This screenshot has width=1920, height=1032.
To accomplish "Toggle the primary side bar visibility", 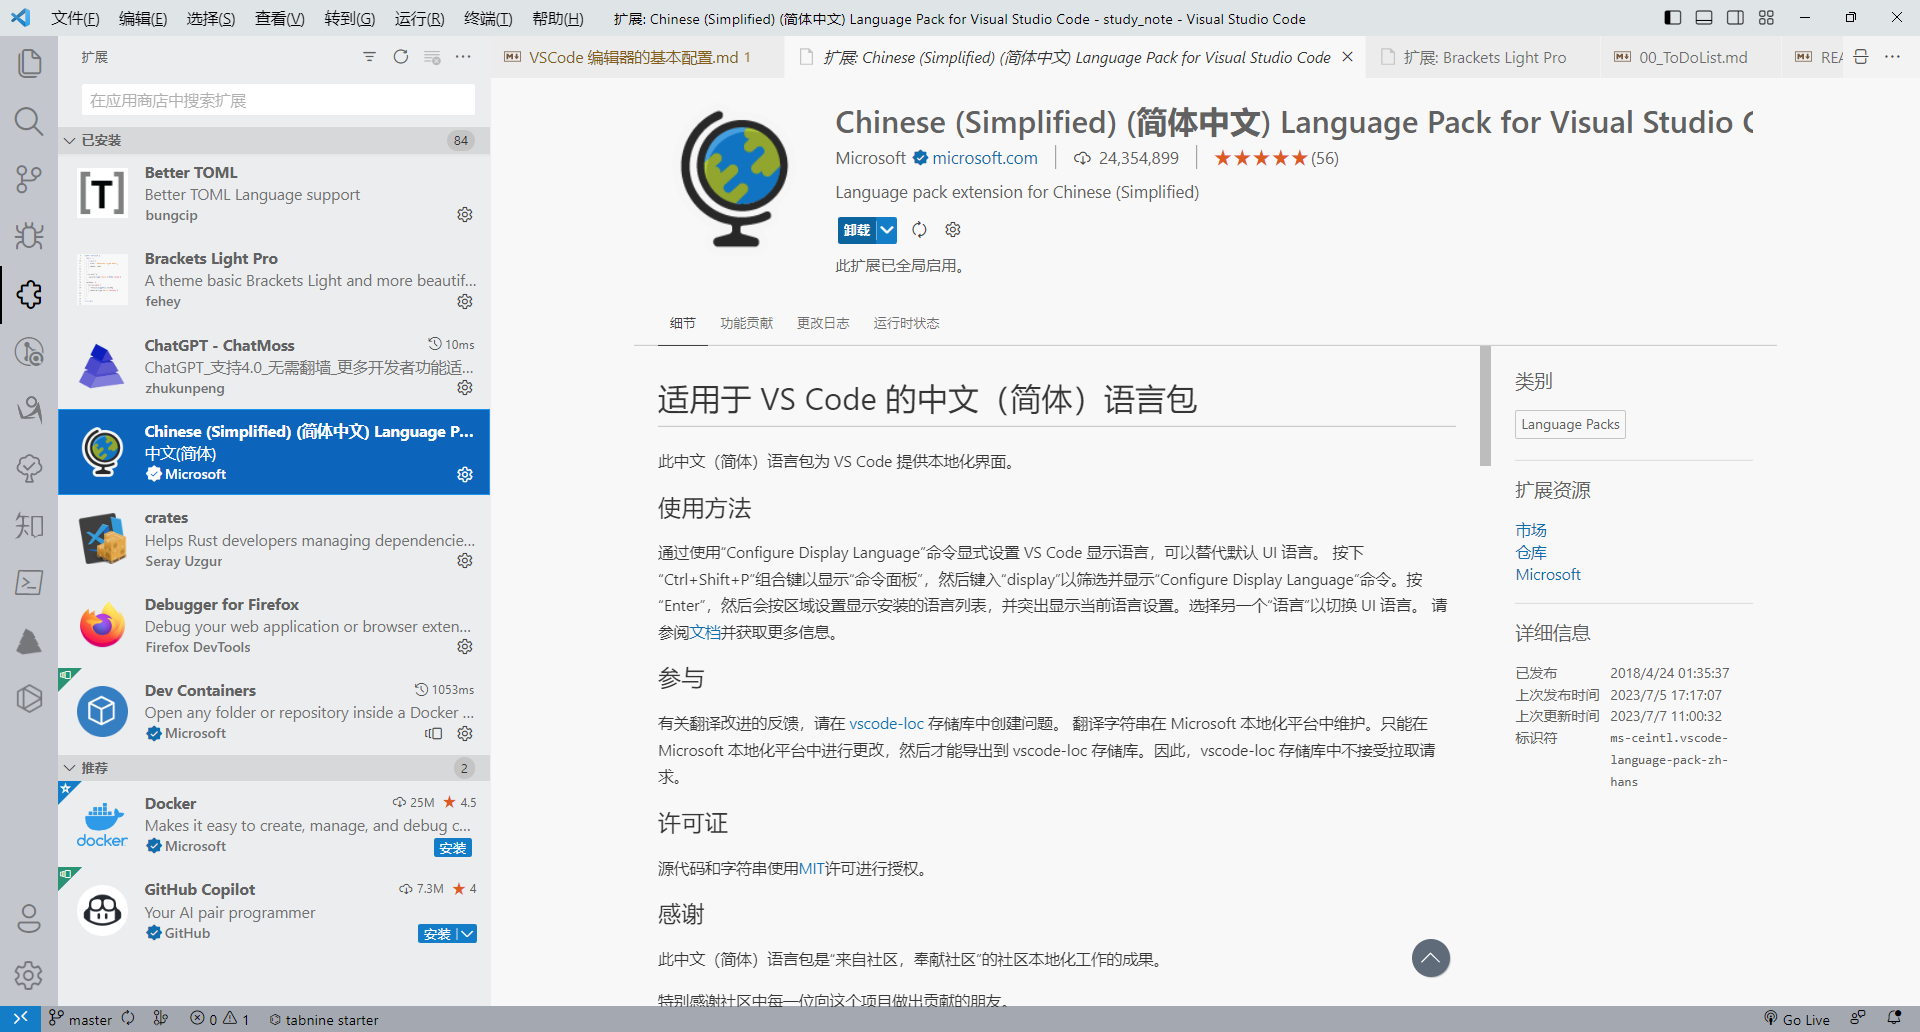I will point(1673,18).
